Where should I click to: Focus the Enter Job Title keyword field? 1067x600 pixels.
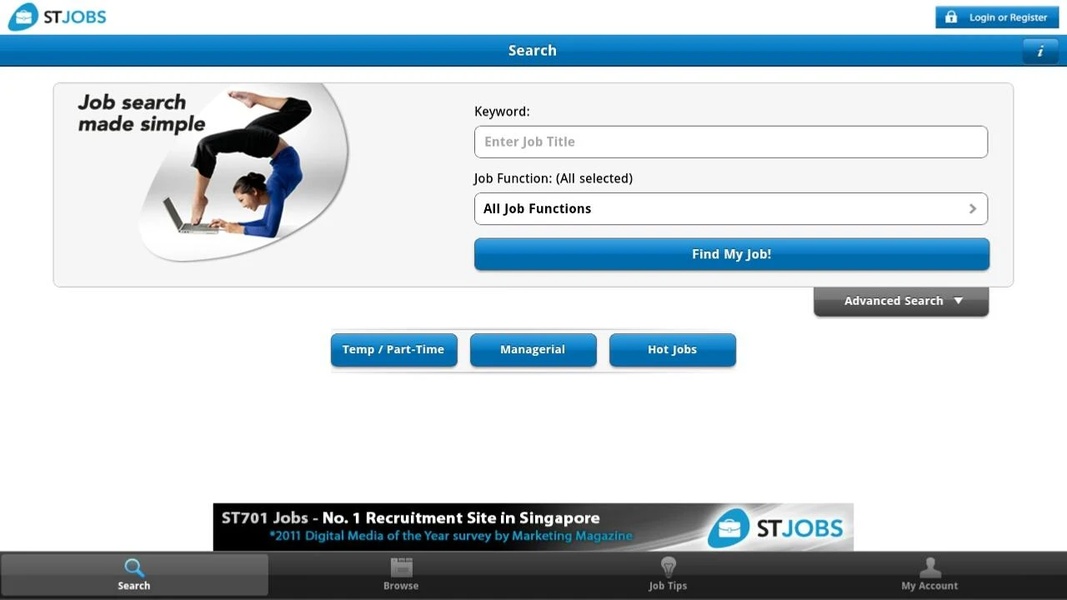click(731, 141)
